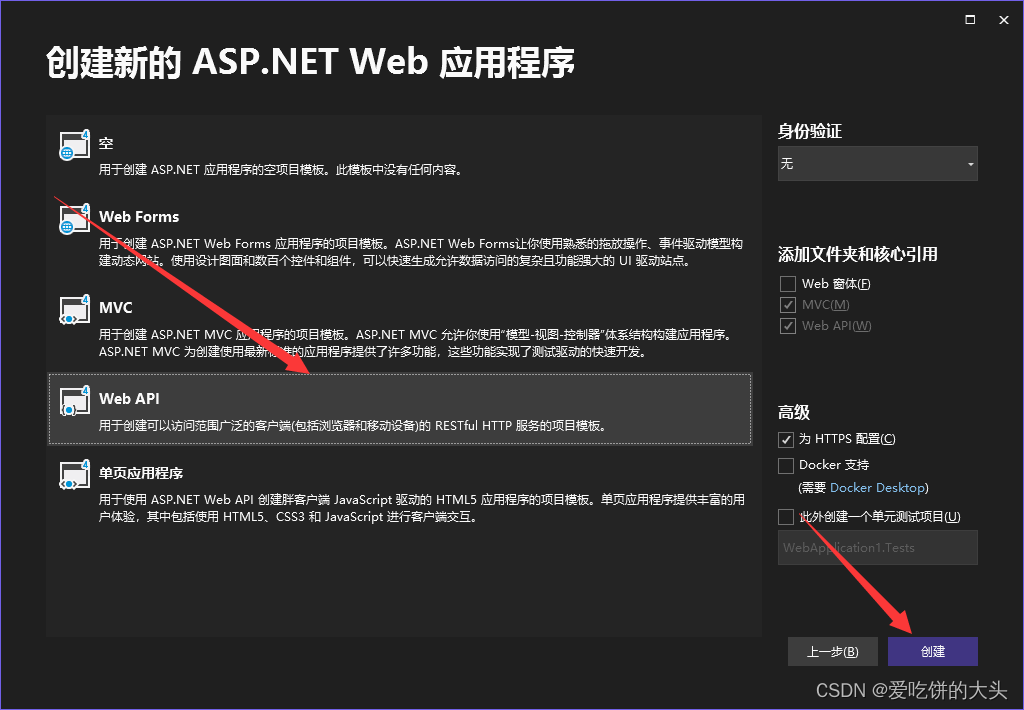Check 此外创建一个单元测试项目 option
The image size is (1024, 710).
(x=785, y=516)
